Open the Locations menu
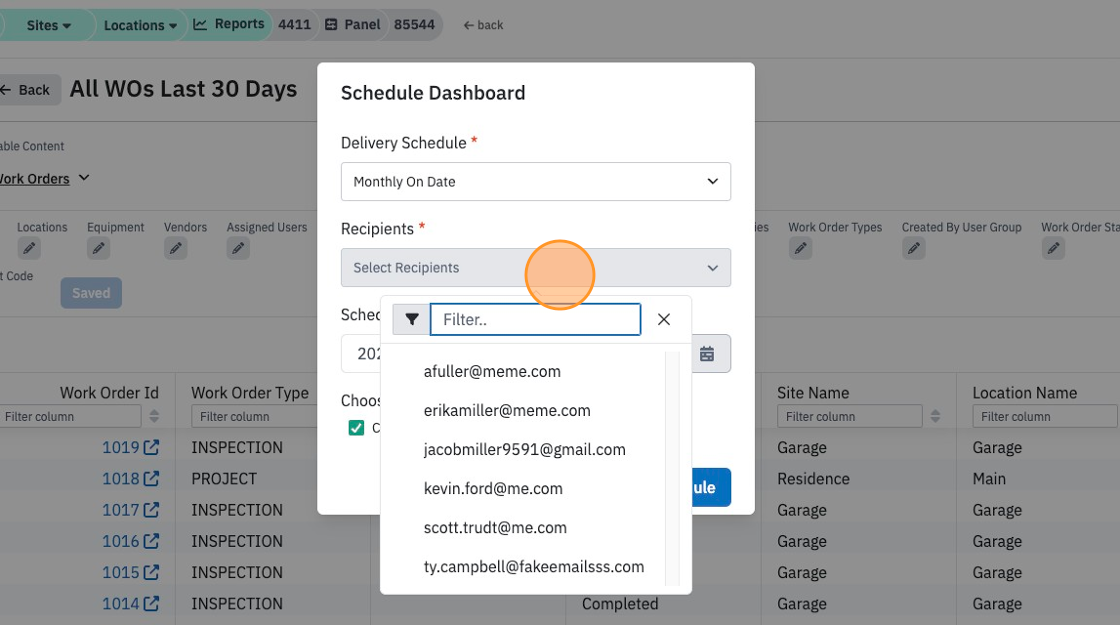1120x625 pixels. click(140, 25)
